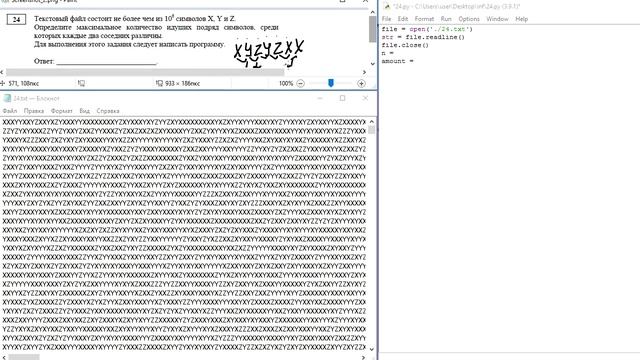This screenshot has height=360, width=640.
Task: Click 'Ответ:' answer line in Paint image
Action: (x=96, y=61)
